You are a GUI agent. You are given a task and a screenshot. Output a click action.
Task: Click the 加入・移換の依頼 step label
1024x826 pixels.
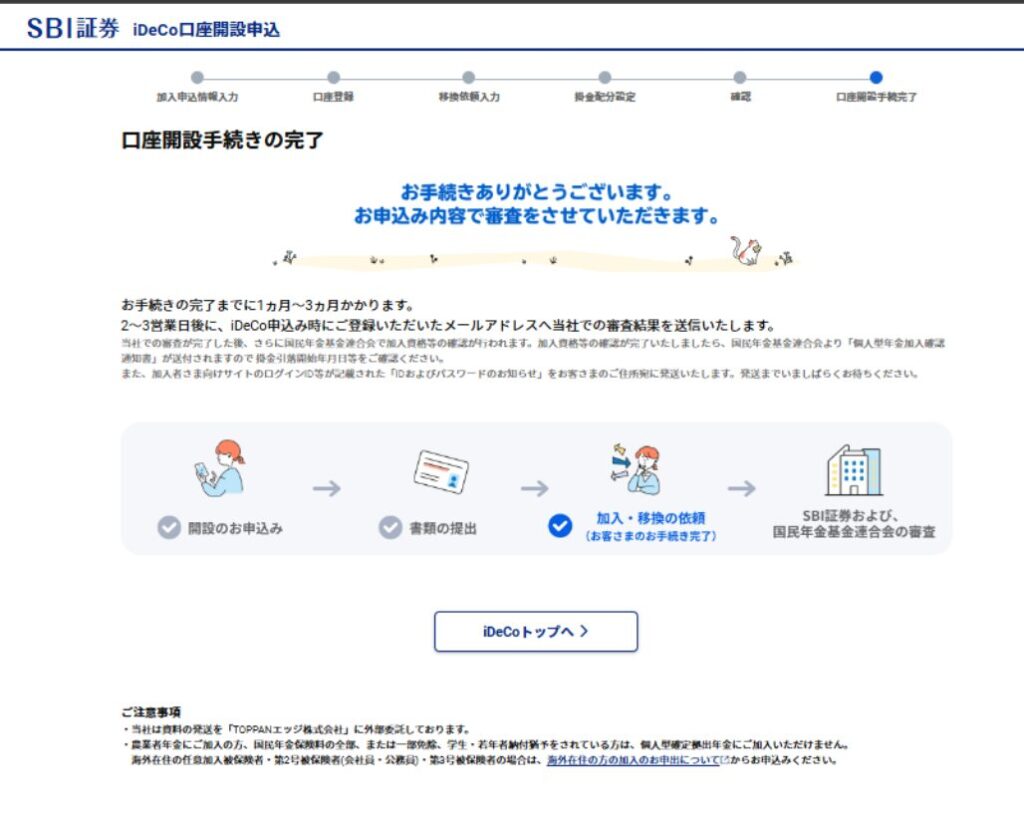(x=650, y=518)
